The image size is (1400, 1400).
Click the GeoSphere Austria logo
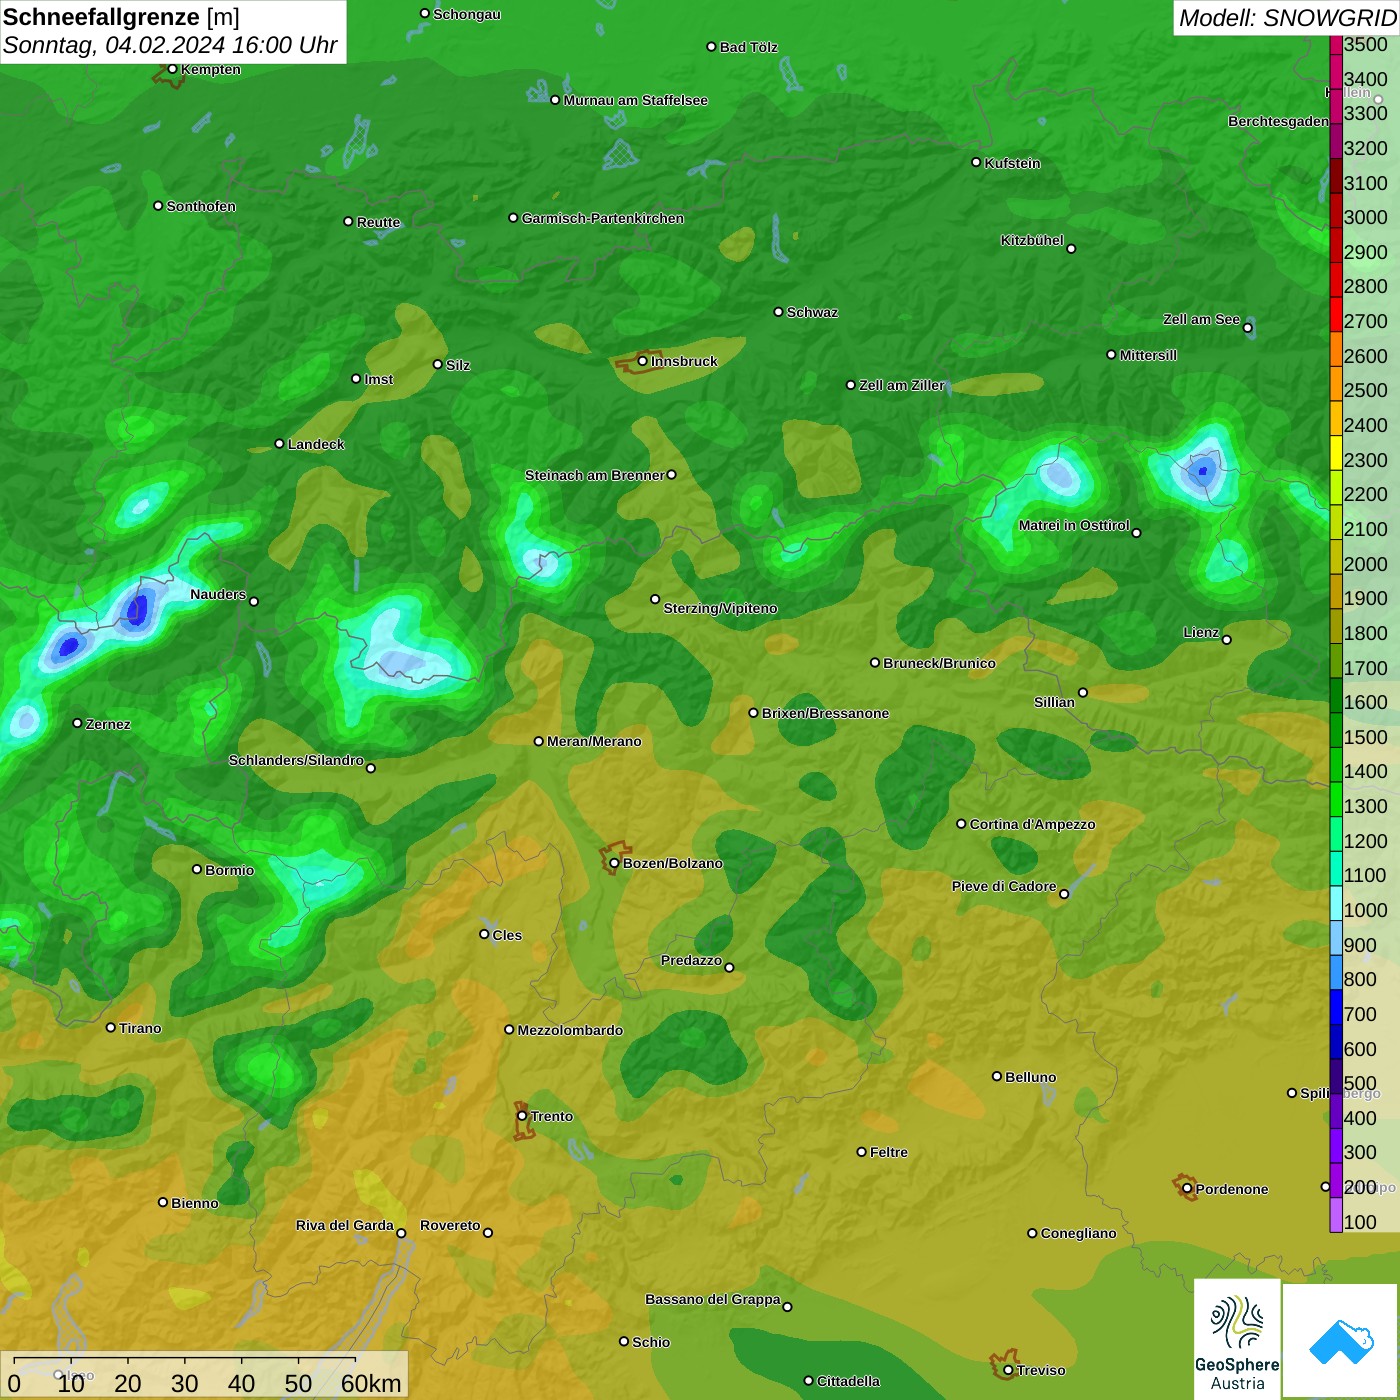click(1237, 1340)
